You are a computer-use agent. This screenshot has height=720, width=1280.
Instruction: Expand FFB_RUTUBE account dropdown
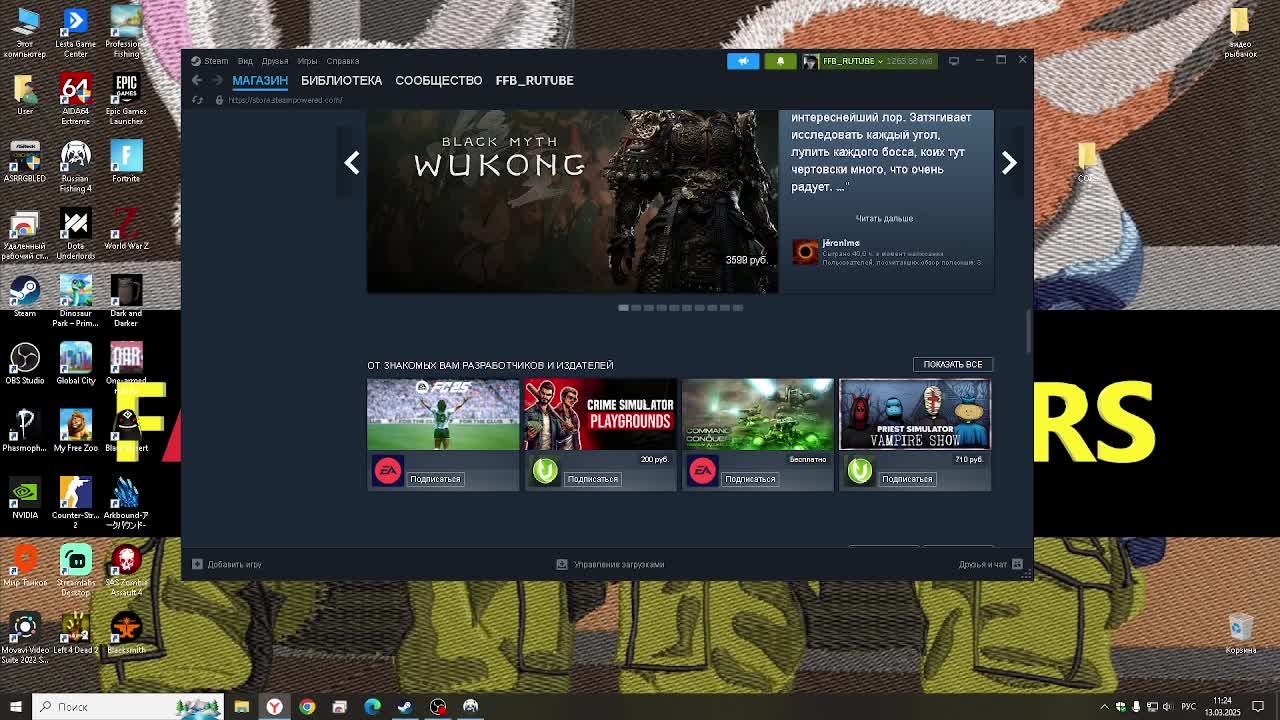870,61
